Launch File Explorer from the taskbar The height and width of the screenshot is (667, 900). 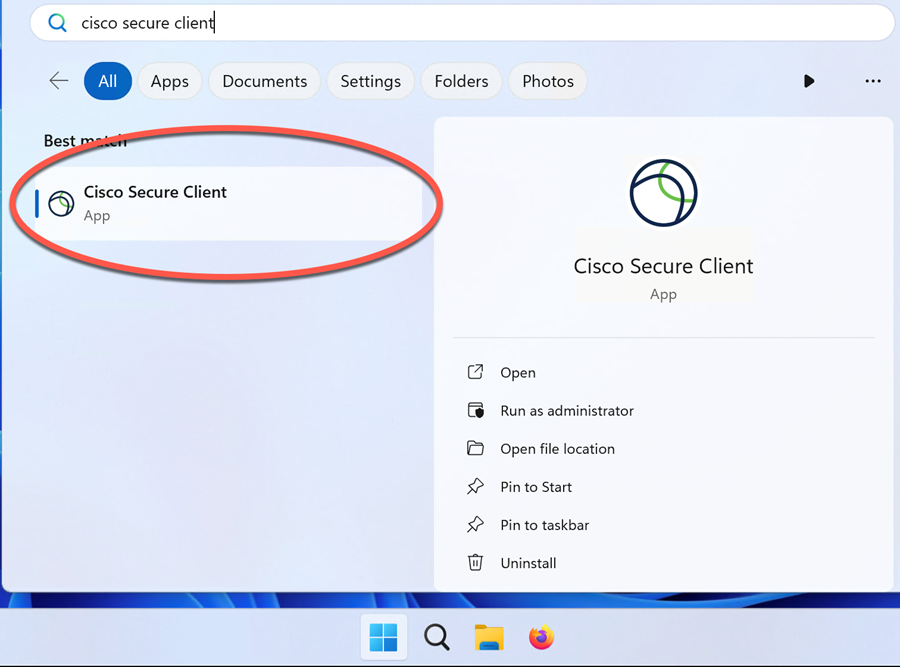489,637
